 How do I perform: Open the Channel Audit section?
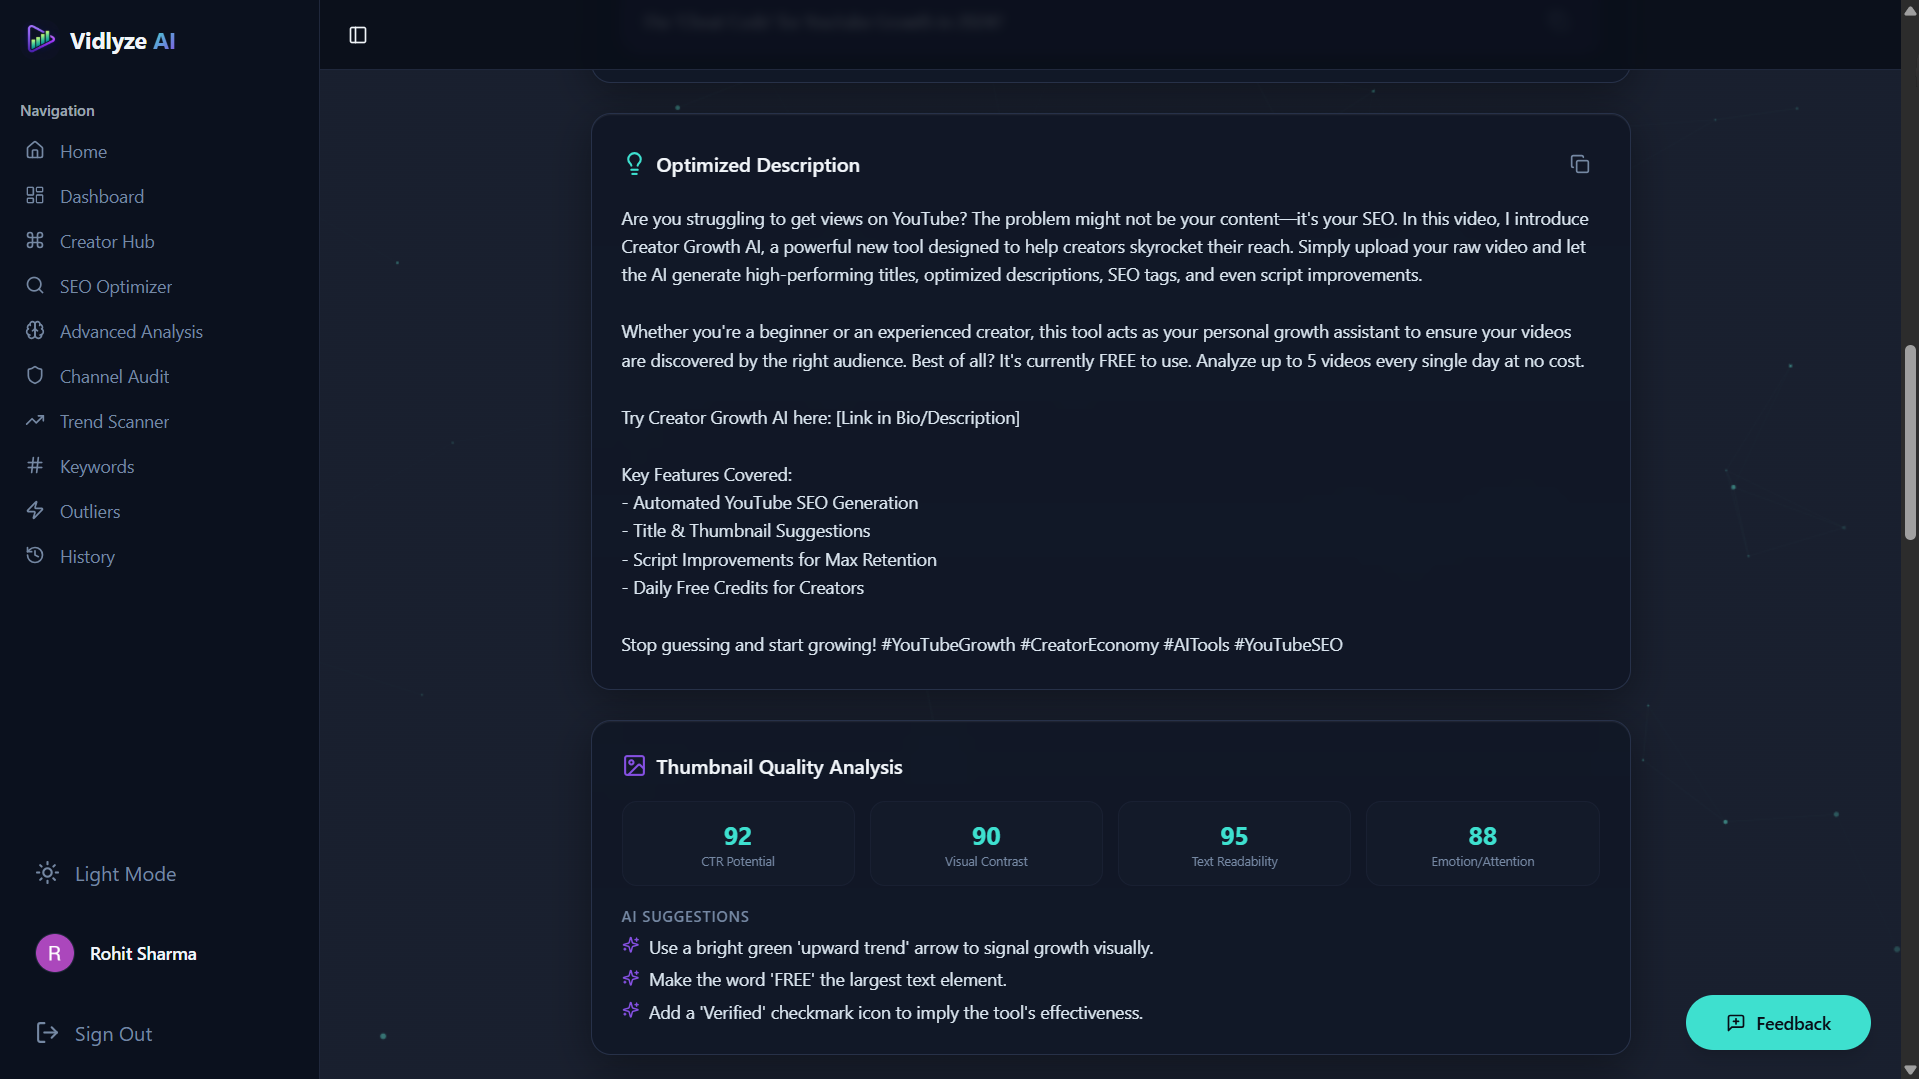click(x=115, y=376)
